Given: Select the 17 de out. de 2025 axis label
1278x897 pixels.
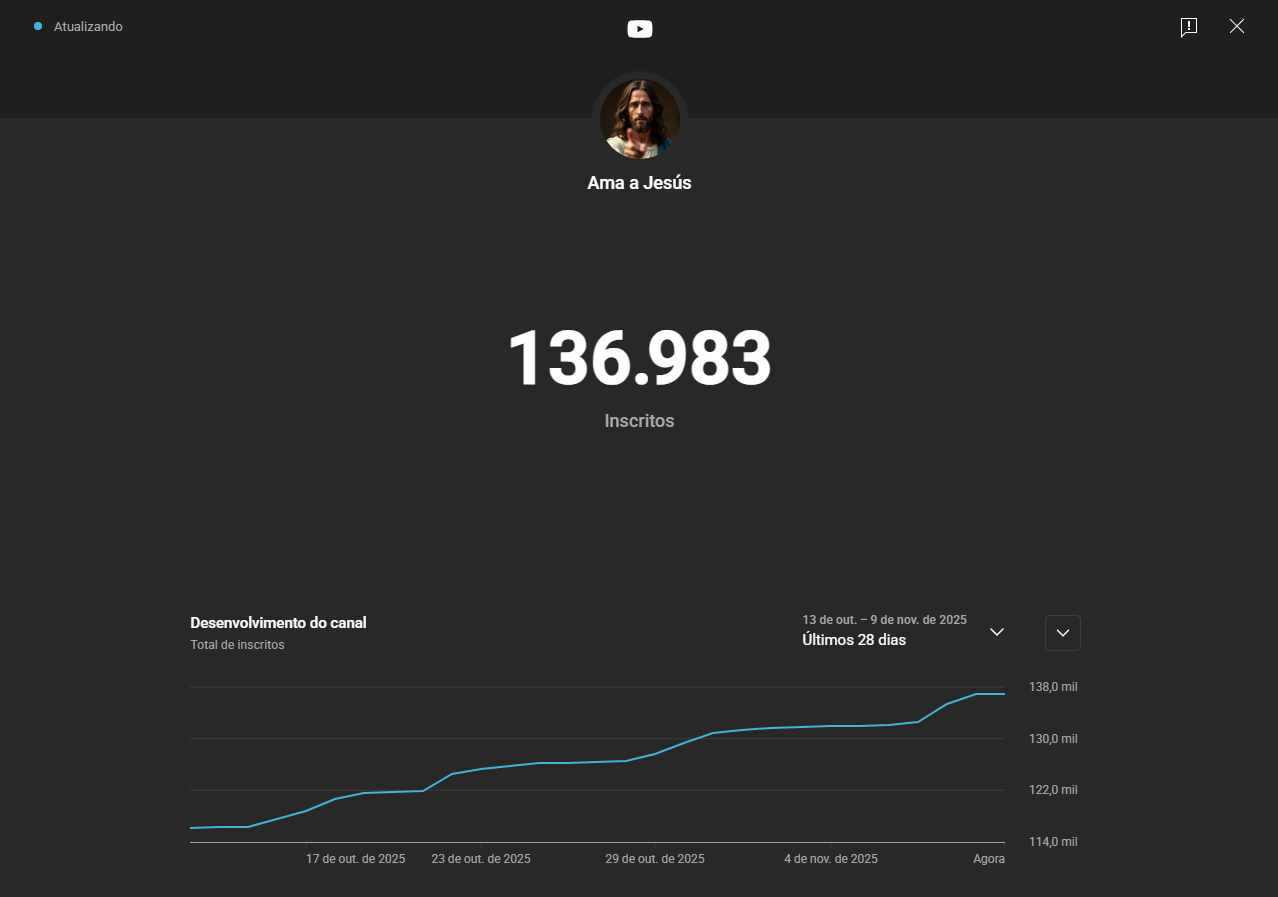Looking at the screenshot, I should click(355, 859).
